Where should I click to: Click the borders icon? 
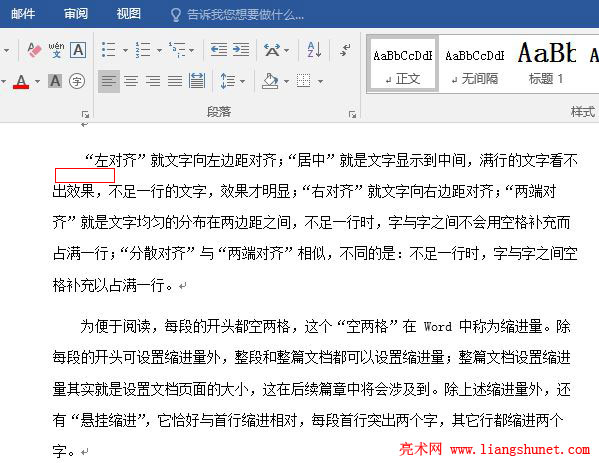(x=304, y=81)
